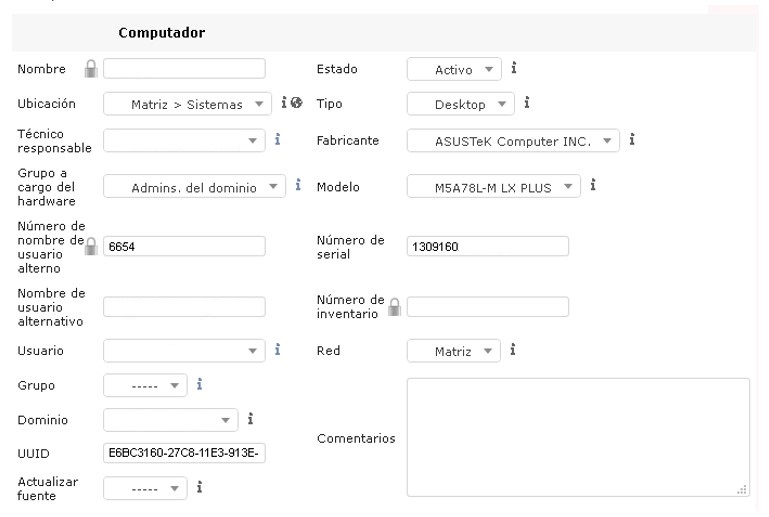This screenshot has width=769, height=517.
Task: Click the lock icon next to Nombre
Action: pyautogui.click(x=91, y=69)
